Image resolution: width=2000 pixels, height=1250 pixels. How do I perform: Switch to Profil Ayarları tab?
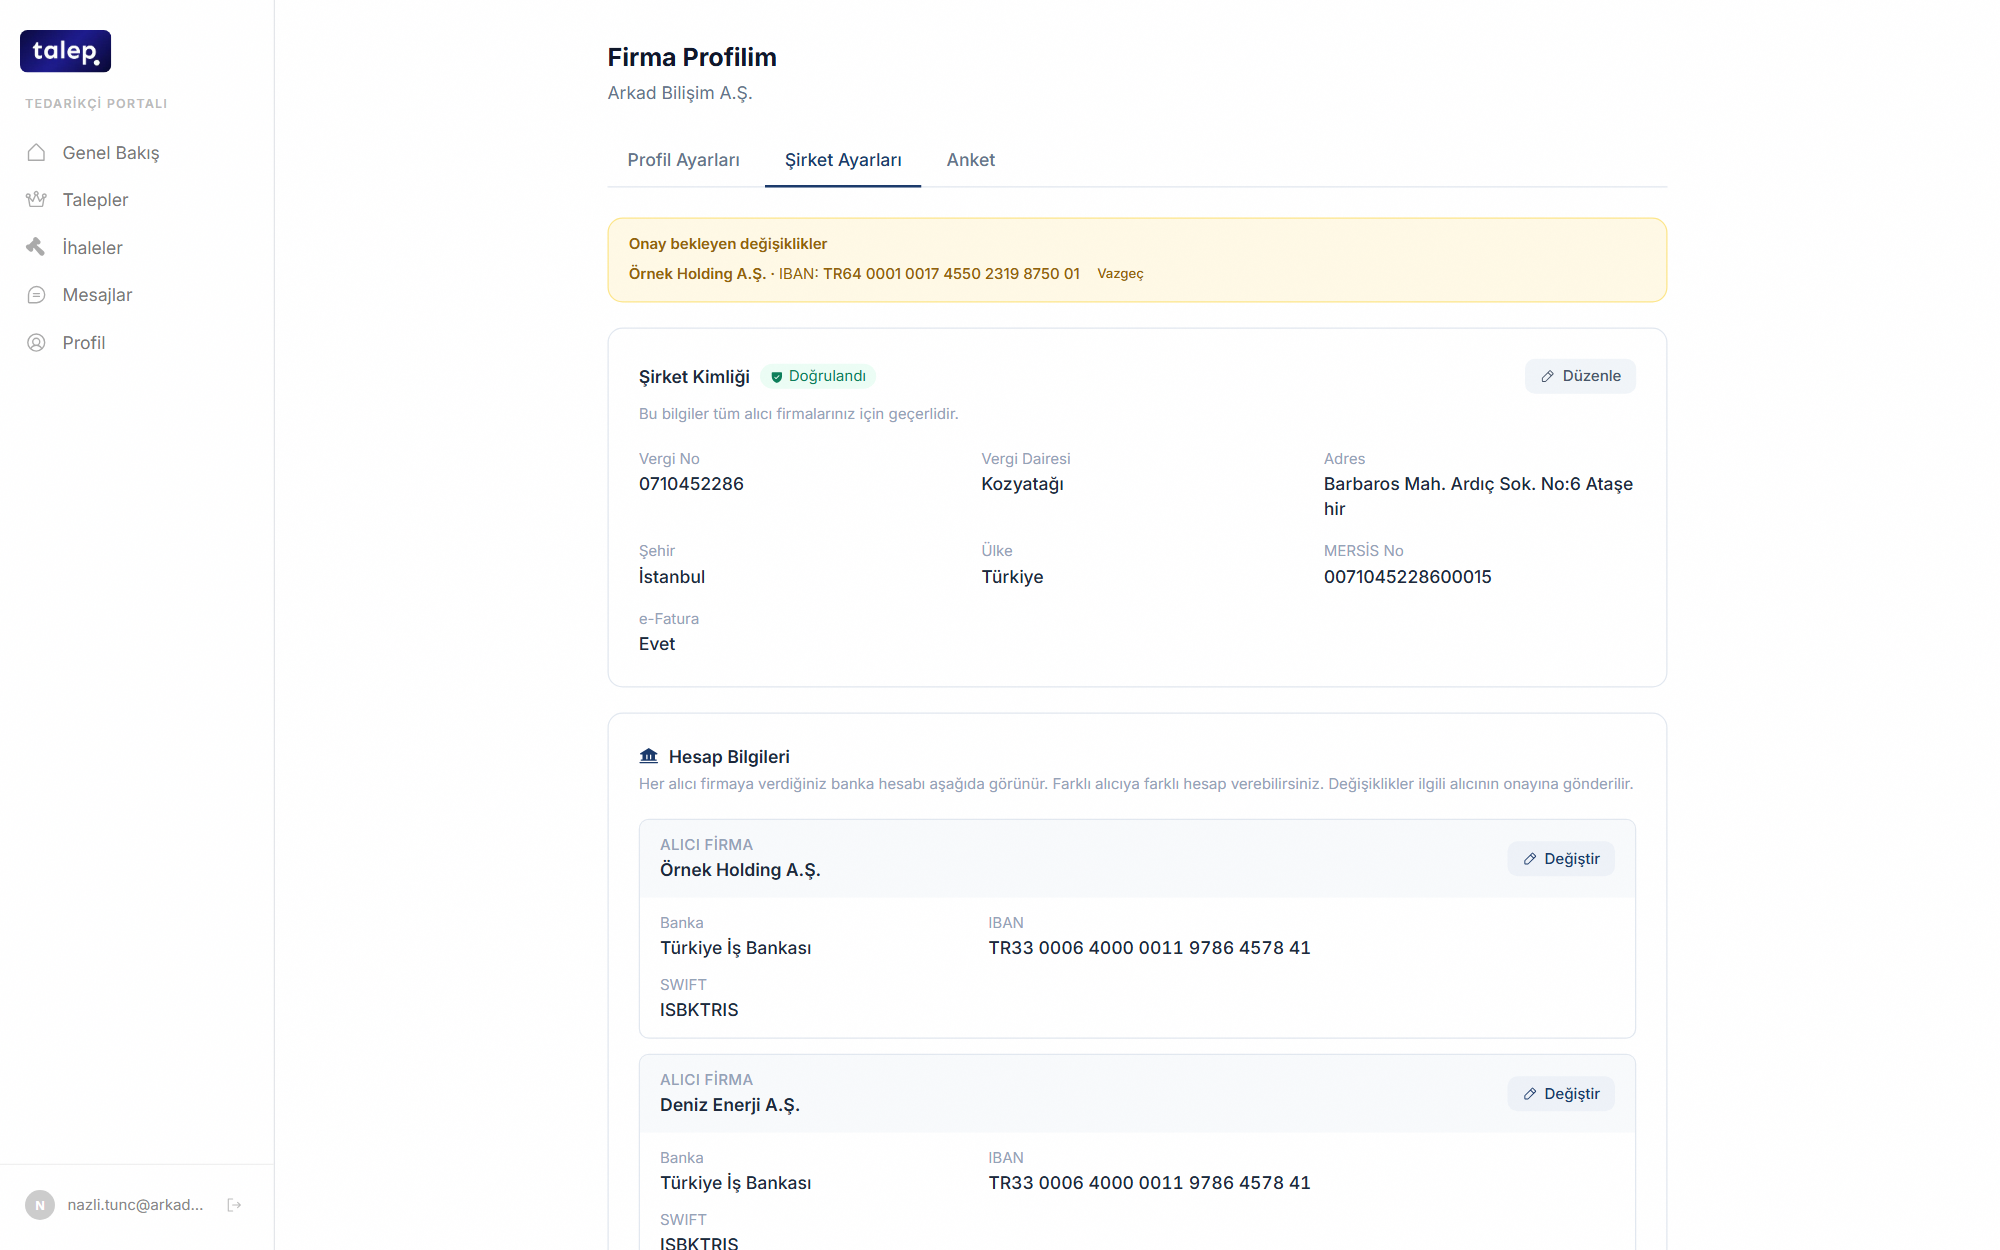684,160
